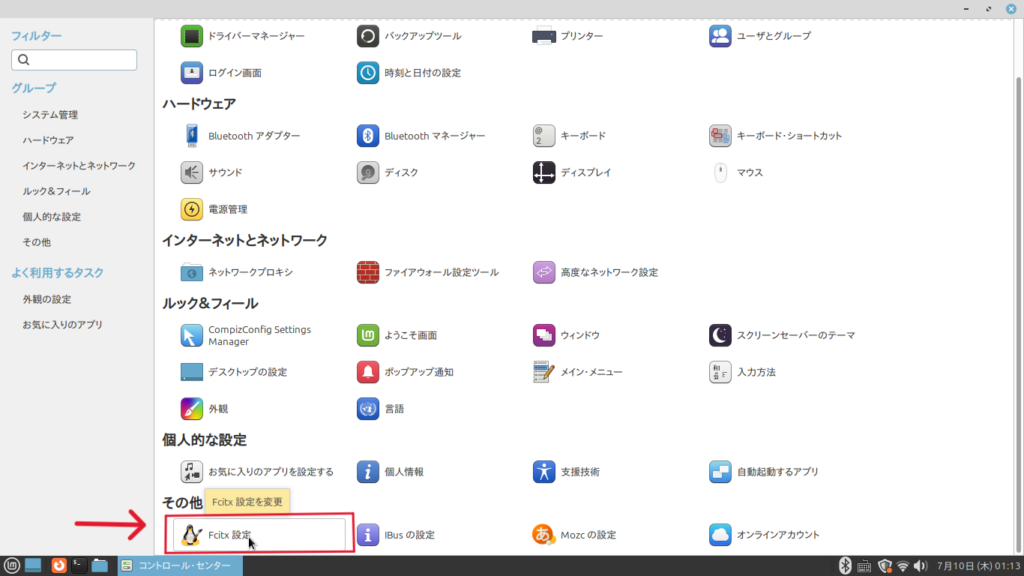1024x576 pixels.
Task: Open 支援技術 accessibility icon
Action: (x=544, y=472)
